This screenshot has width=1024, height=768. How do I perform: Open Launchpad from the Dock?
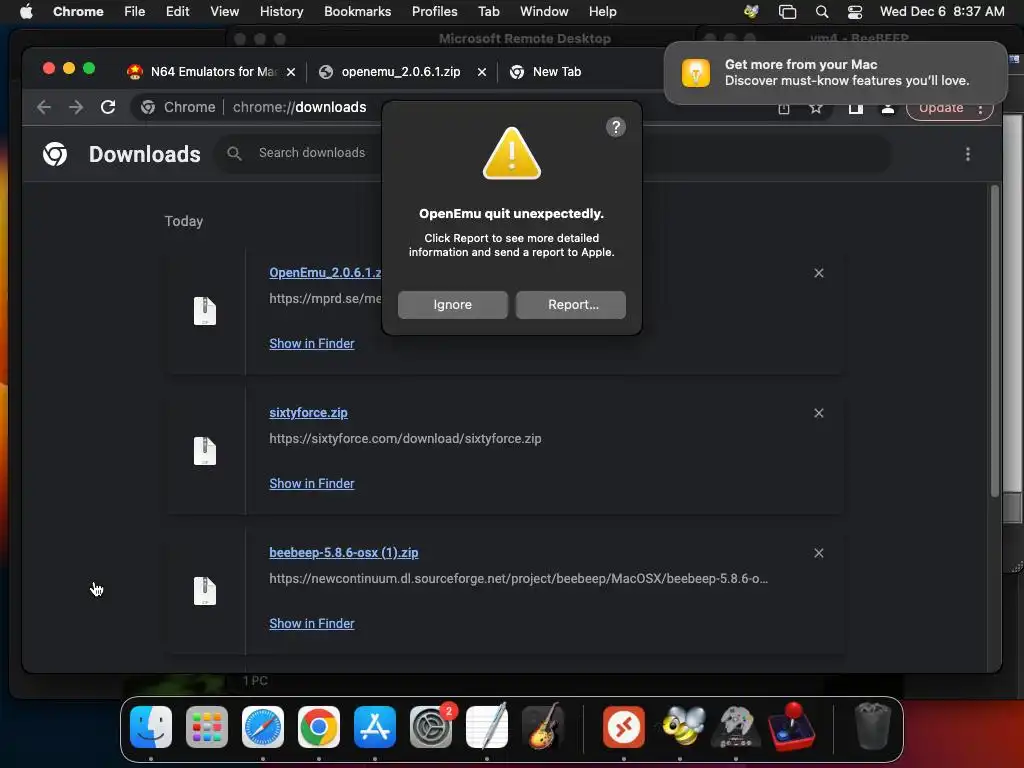coord(207,727)
